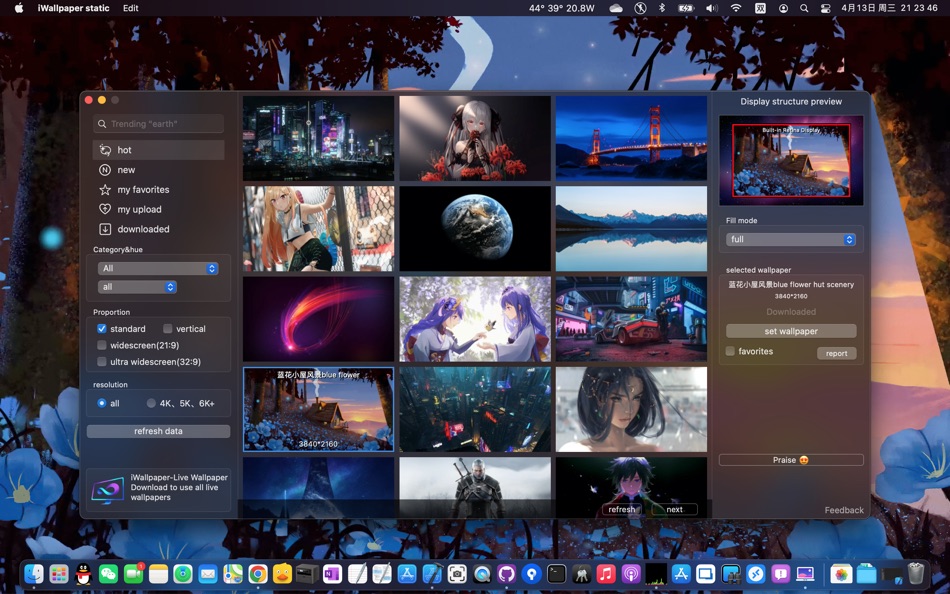950x594 pixels.
Task: Click the iWallpaper-Live Wallpaper app icon
Action: pyautogui.click(x=107, y=490)
